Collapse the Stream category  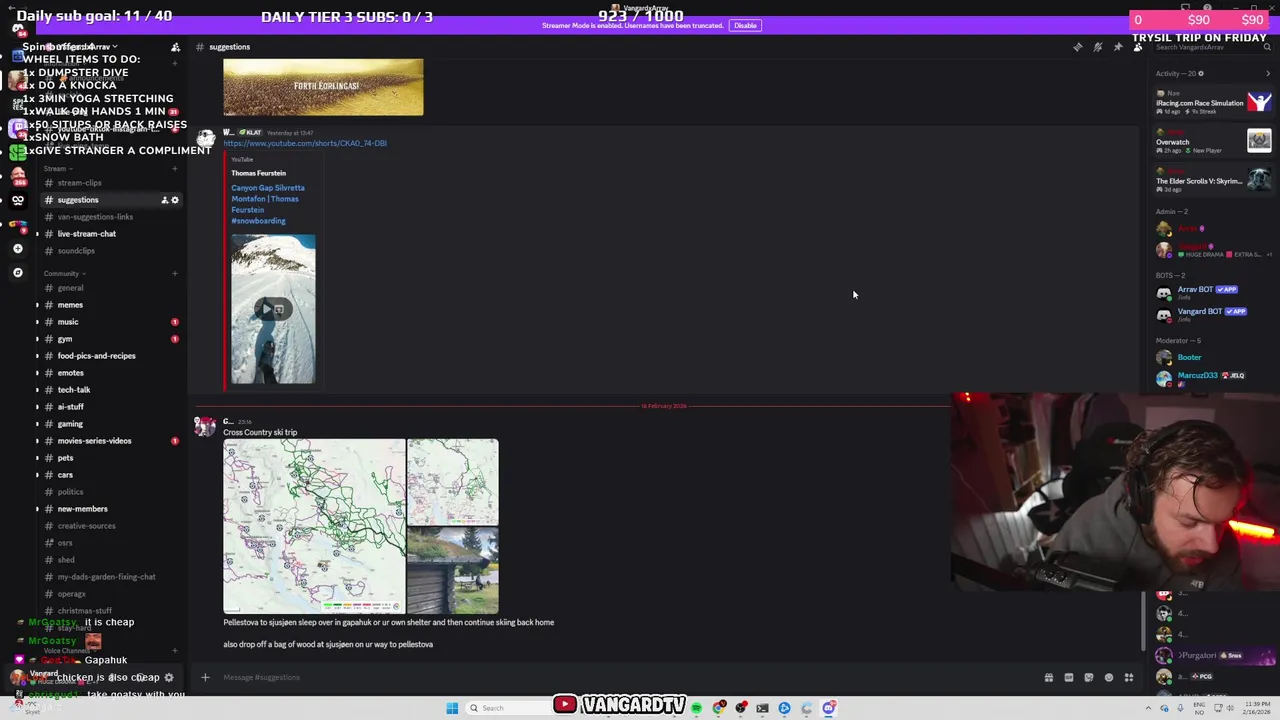click(57, 169)
